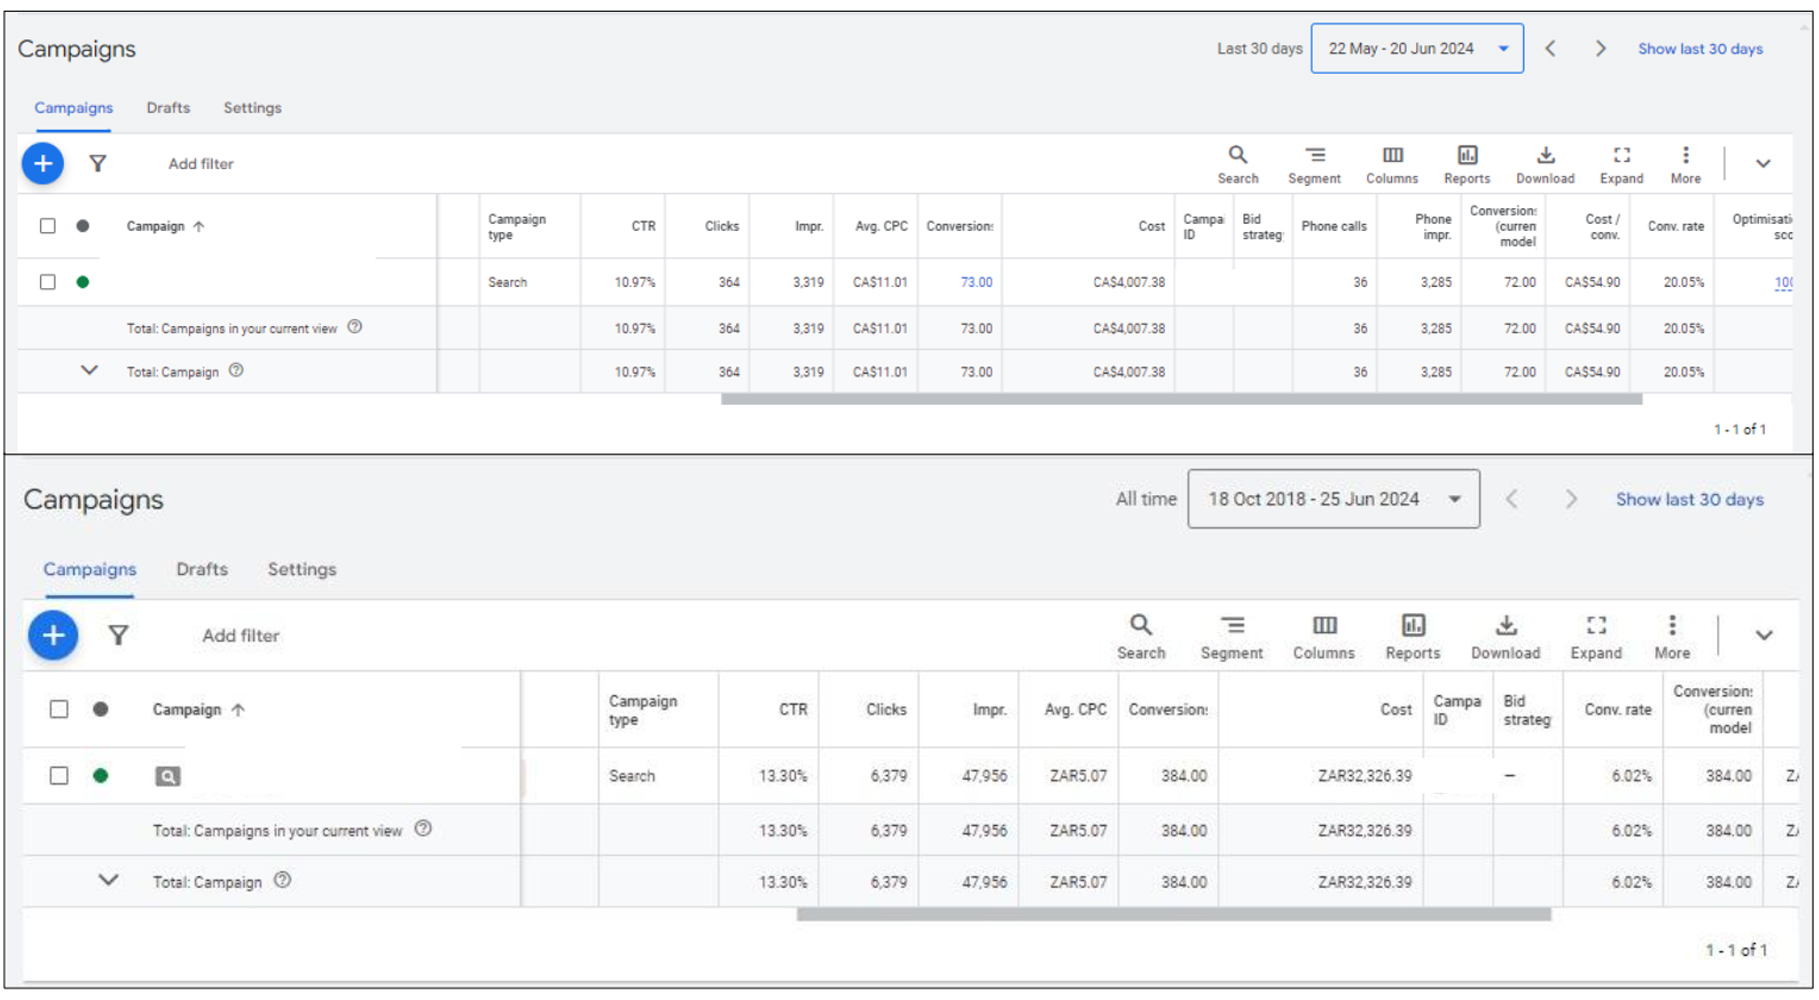
Task: Click the blue plus button in the All time view
Action: click(x=53, y=636)
